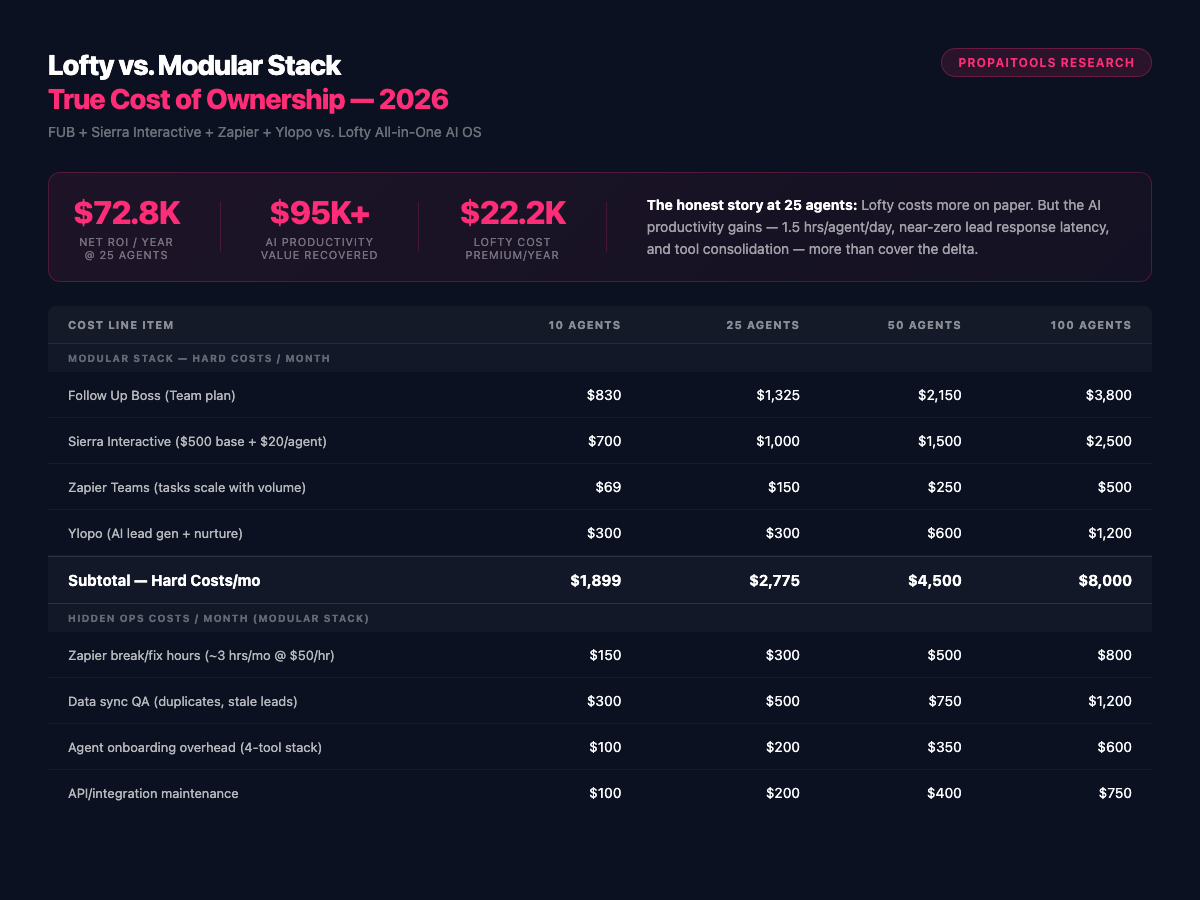Click the Sierra Interactive row label
The width and height of the screenshot is (1200, 900).
pos(197,441)
